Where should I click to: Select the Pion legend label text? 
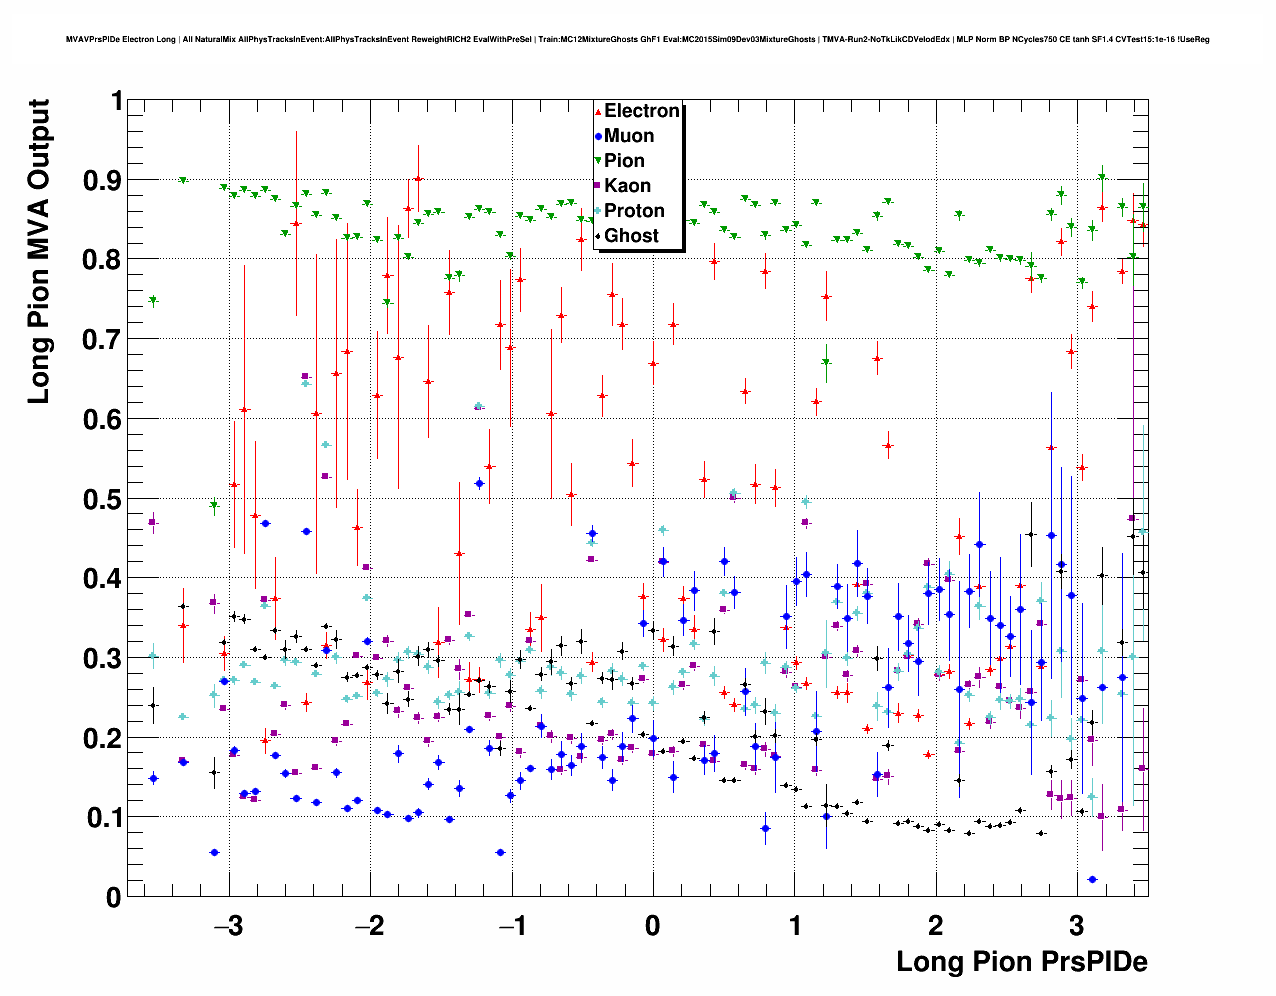[624, 161]
